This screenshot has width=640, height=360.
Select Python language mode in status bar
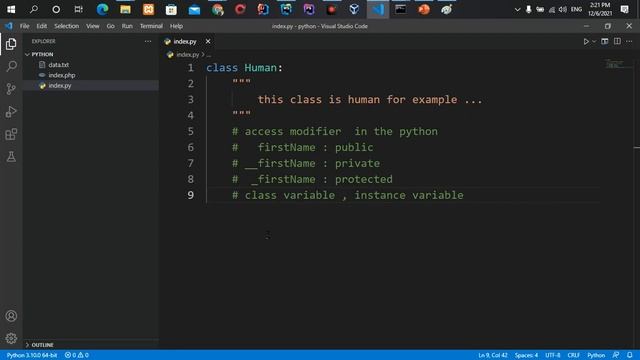596,355
